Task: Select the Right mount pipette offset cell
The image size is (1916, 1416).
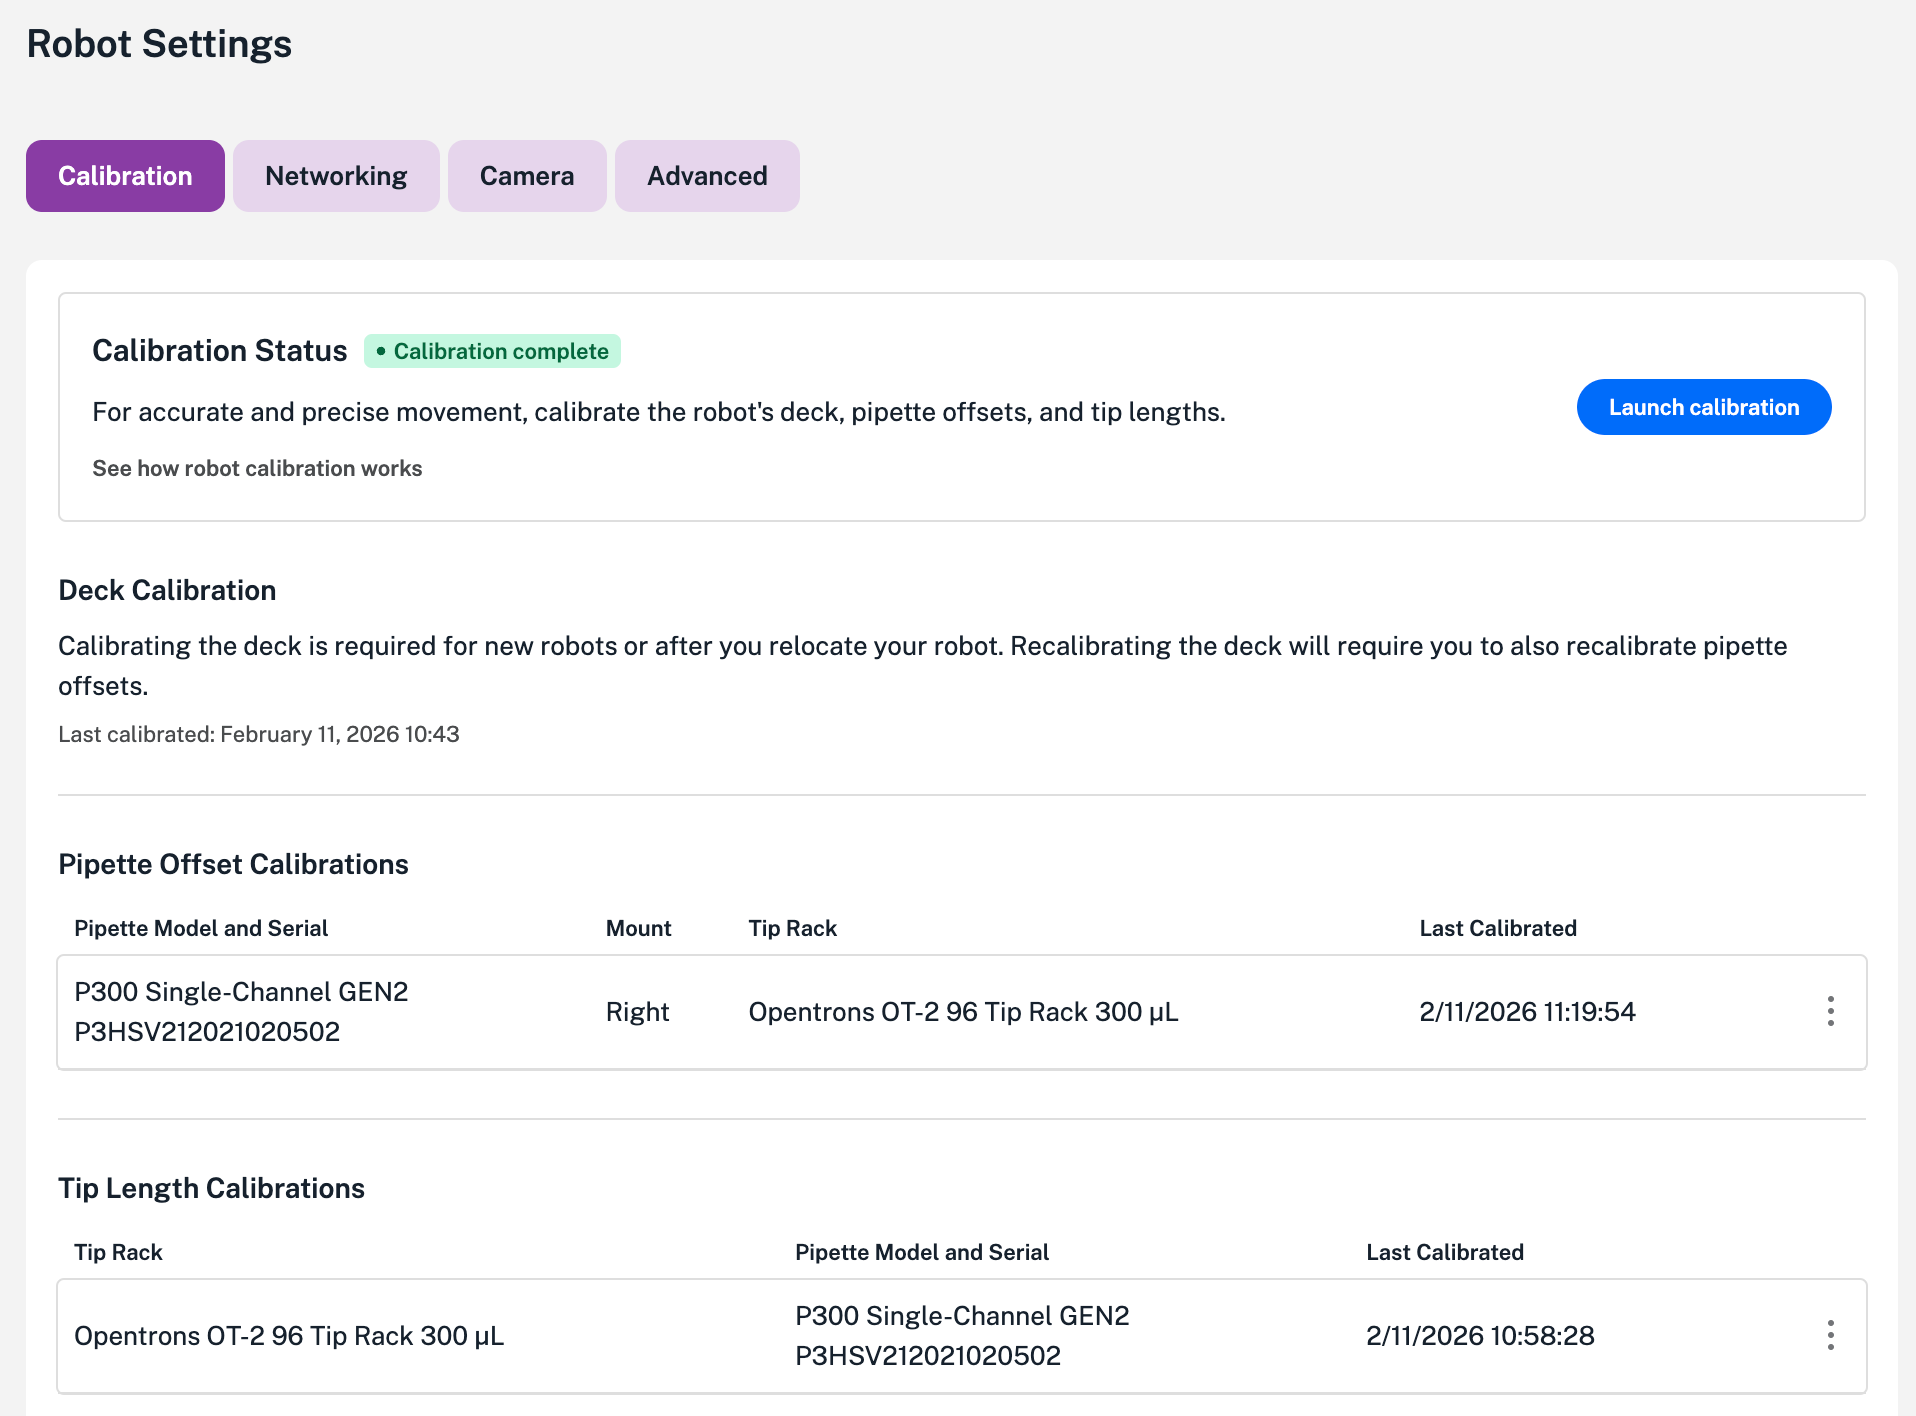Action: pyautogui.click(x=637, y=1012)
